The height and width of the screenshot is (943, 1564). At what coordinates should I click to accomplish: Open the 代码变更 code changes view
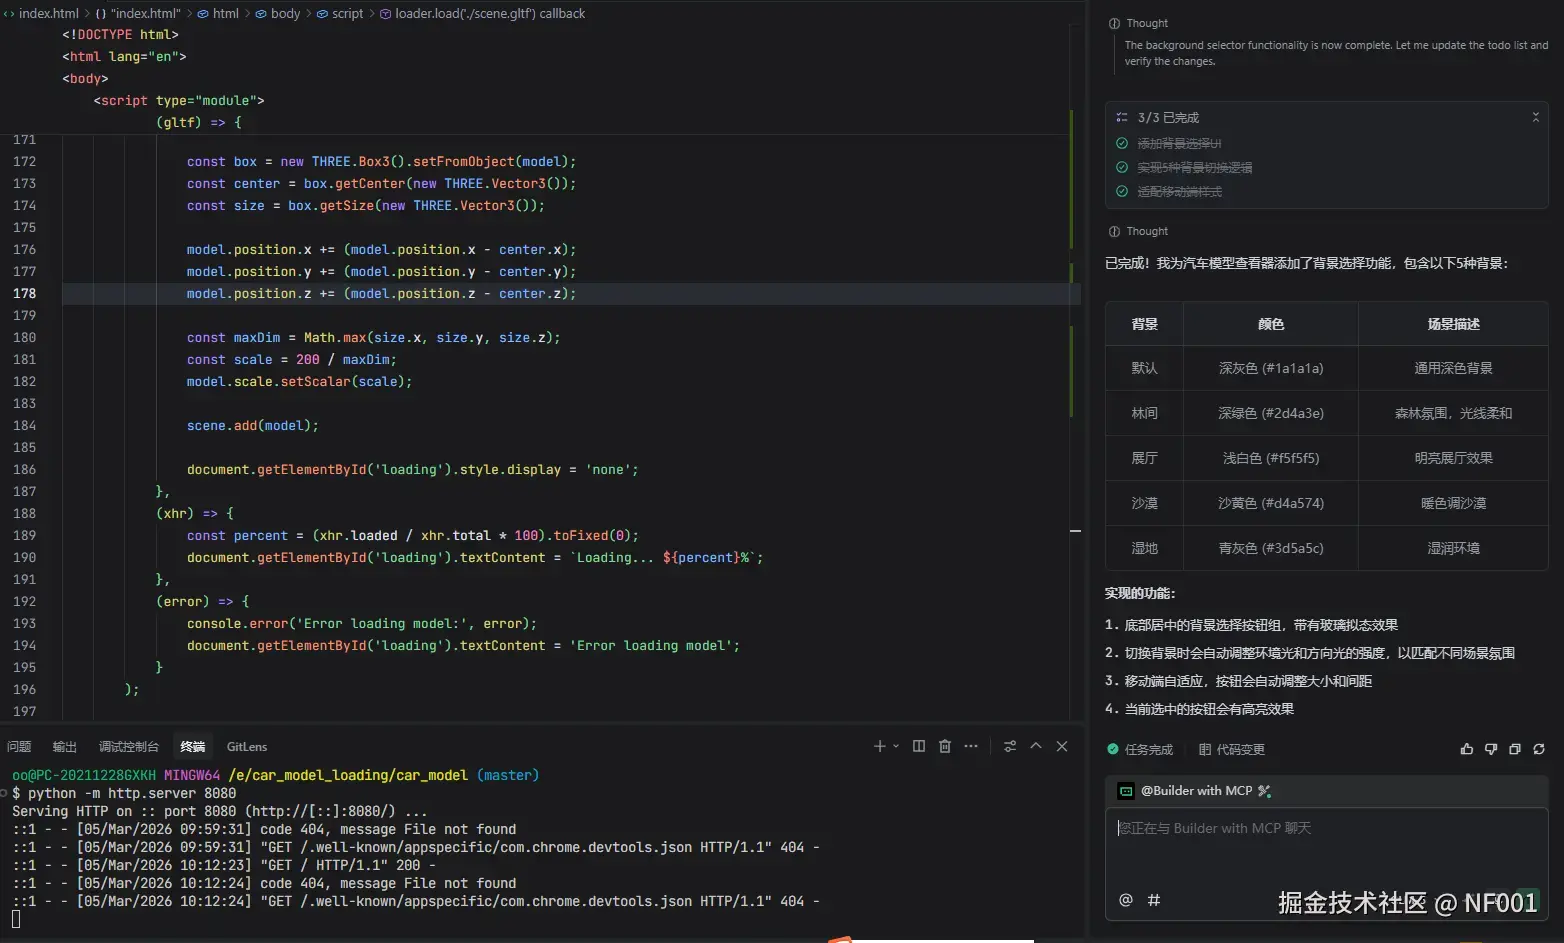[x=1232, y=749]
